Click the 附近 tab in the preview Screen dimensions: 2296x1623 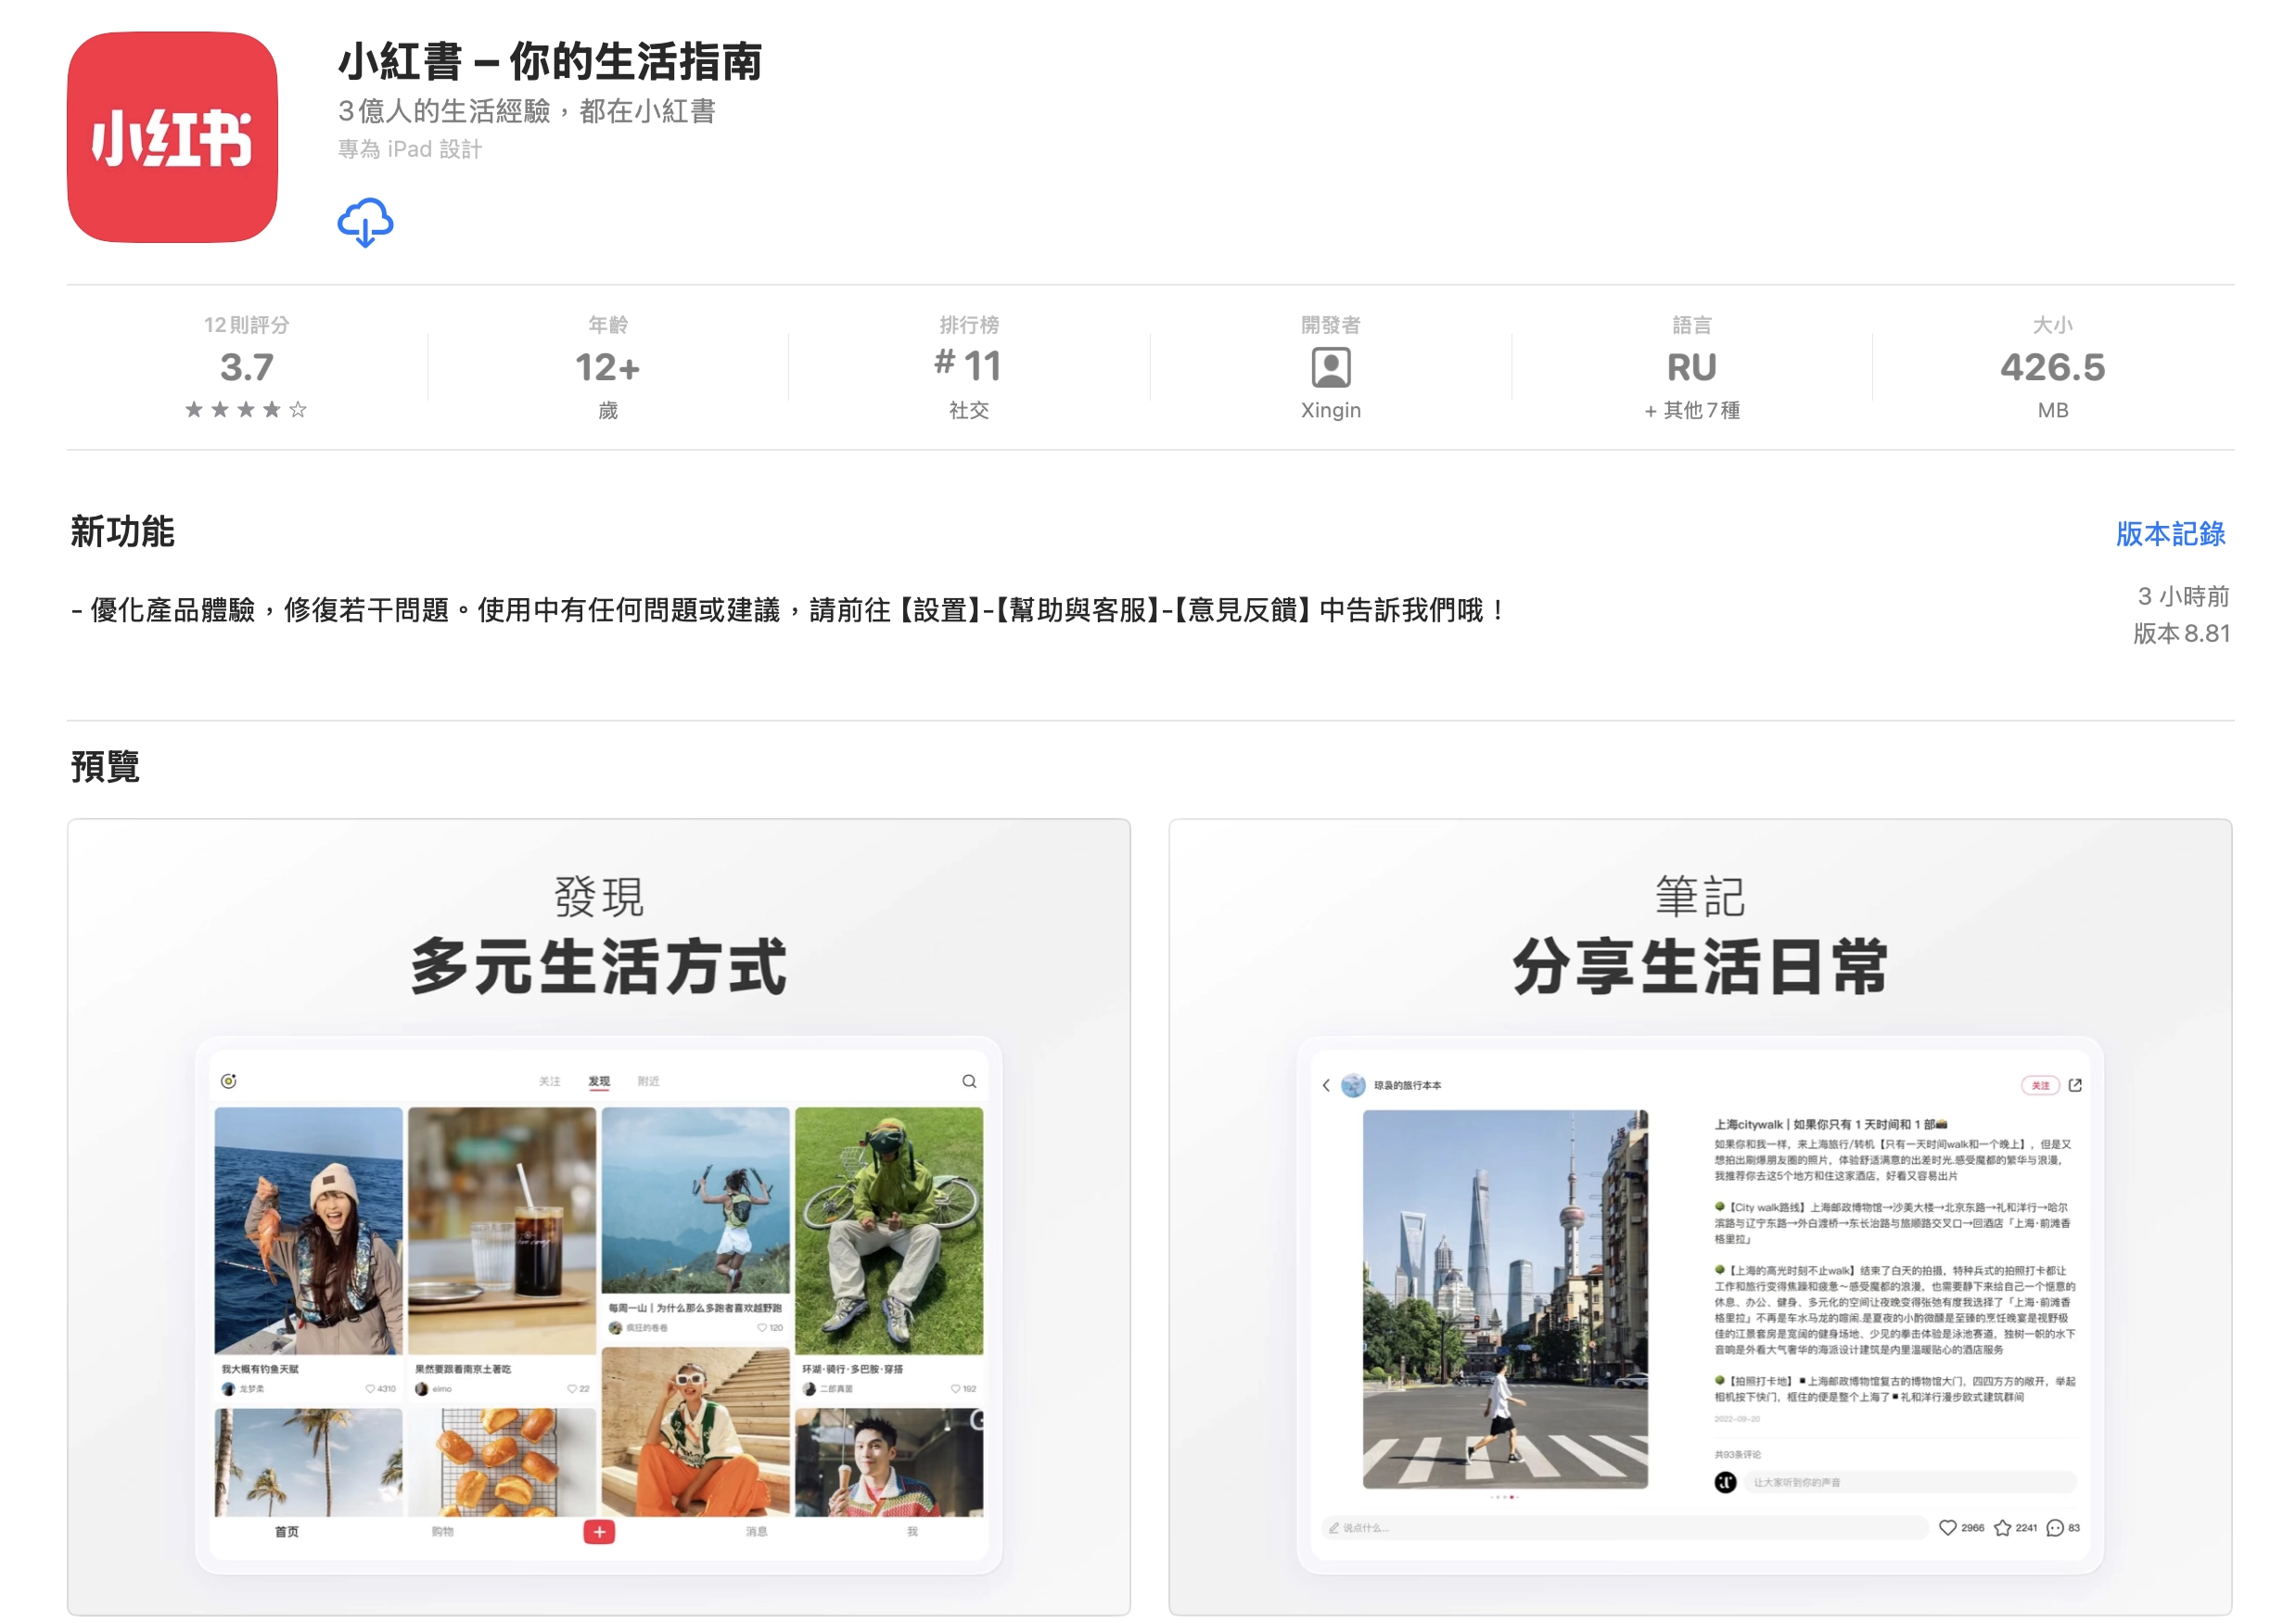coord(648,1081)
